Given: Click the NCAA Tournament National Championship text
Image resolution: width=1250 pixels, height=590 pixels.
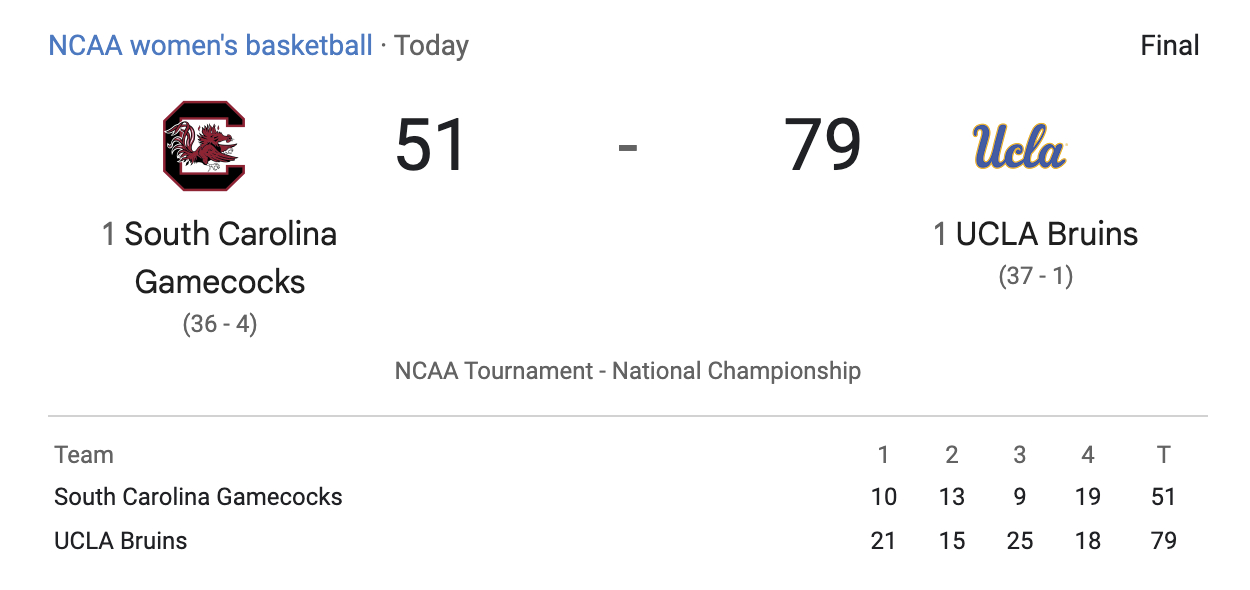Looking at the screenshot, I should (627, 371).
